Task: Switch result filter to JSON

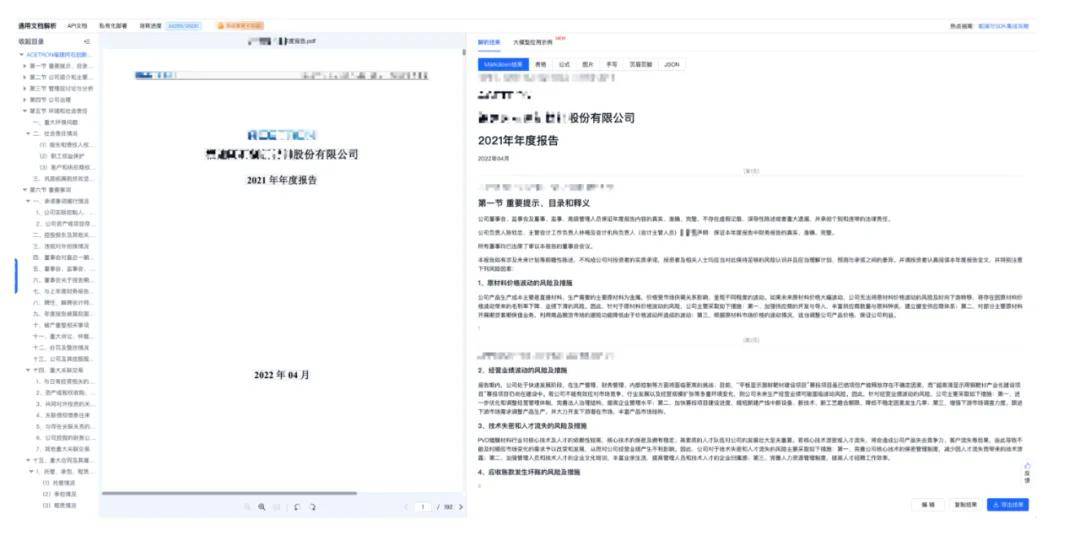Action: click(x=672, y=63)
